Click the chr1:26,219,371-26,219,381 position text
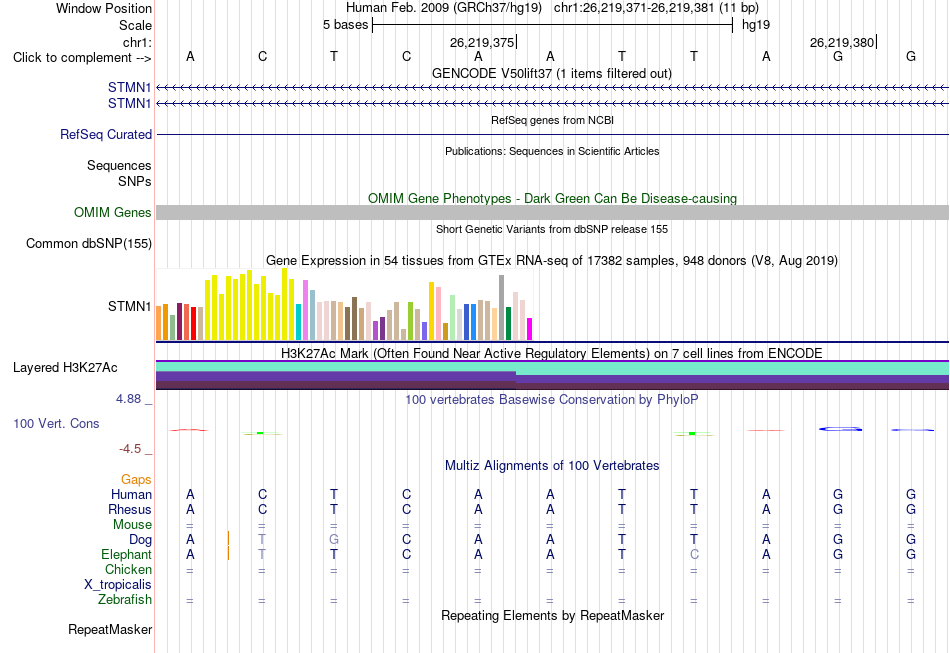Screen dimensions: 950x653 (656, 8)
